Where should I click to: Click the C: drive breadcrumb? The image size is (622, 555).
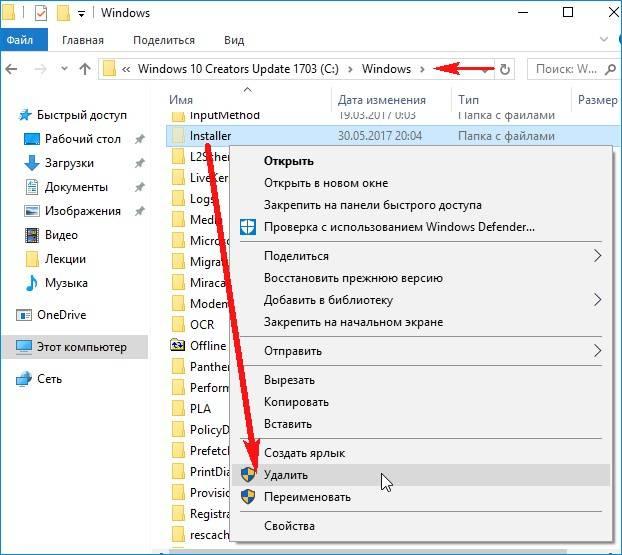tap(238, 69)
